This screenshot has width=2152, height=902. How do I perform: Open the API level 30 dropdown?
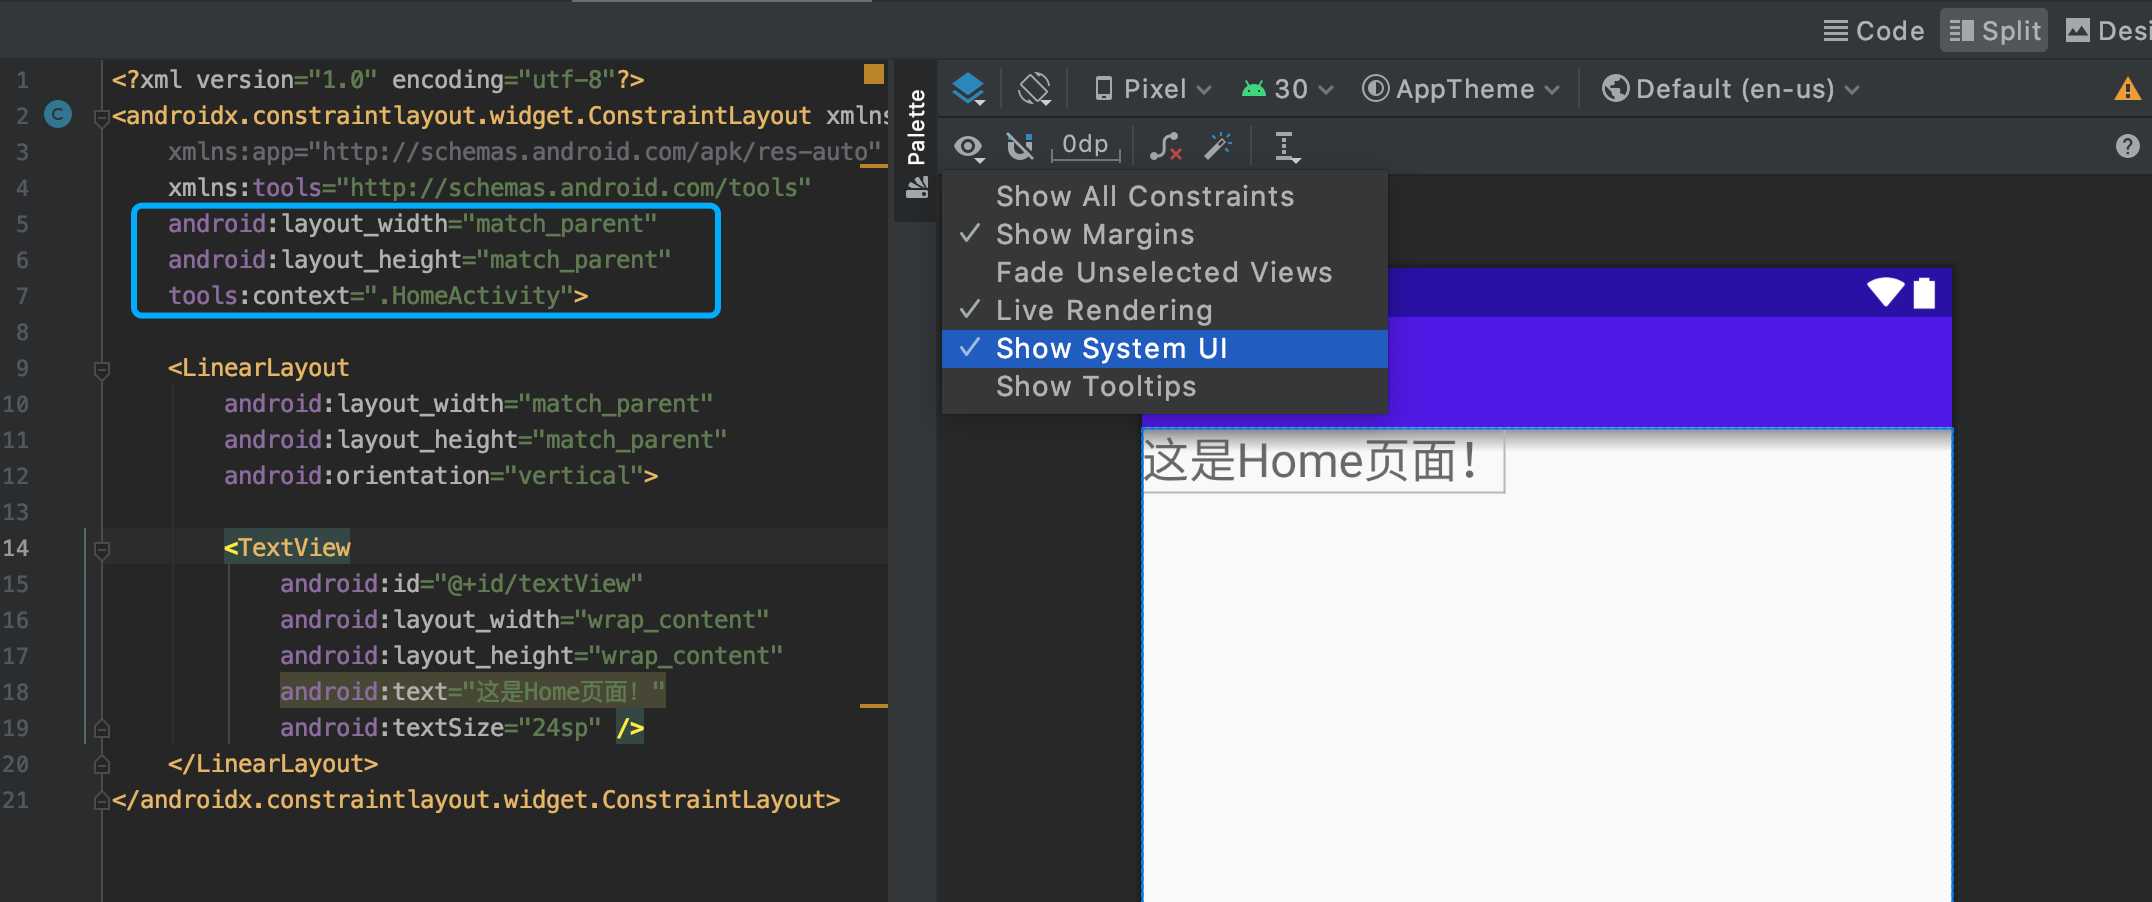pos(1287,89)
